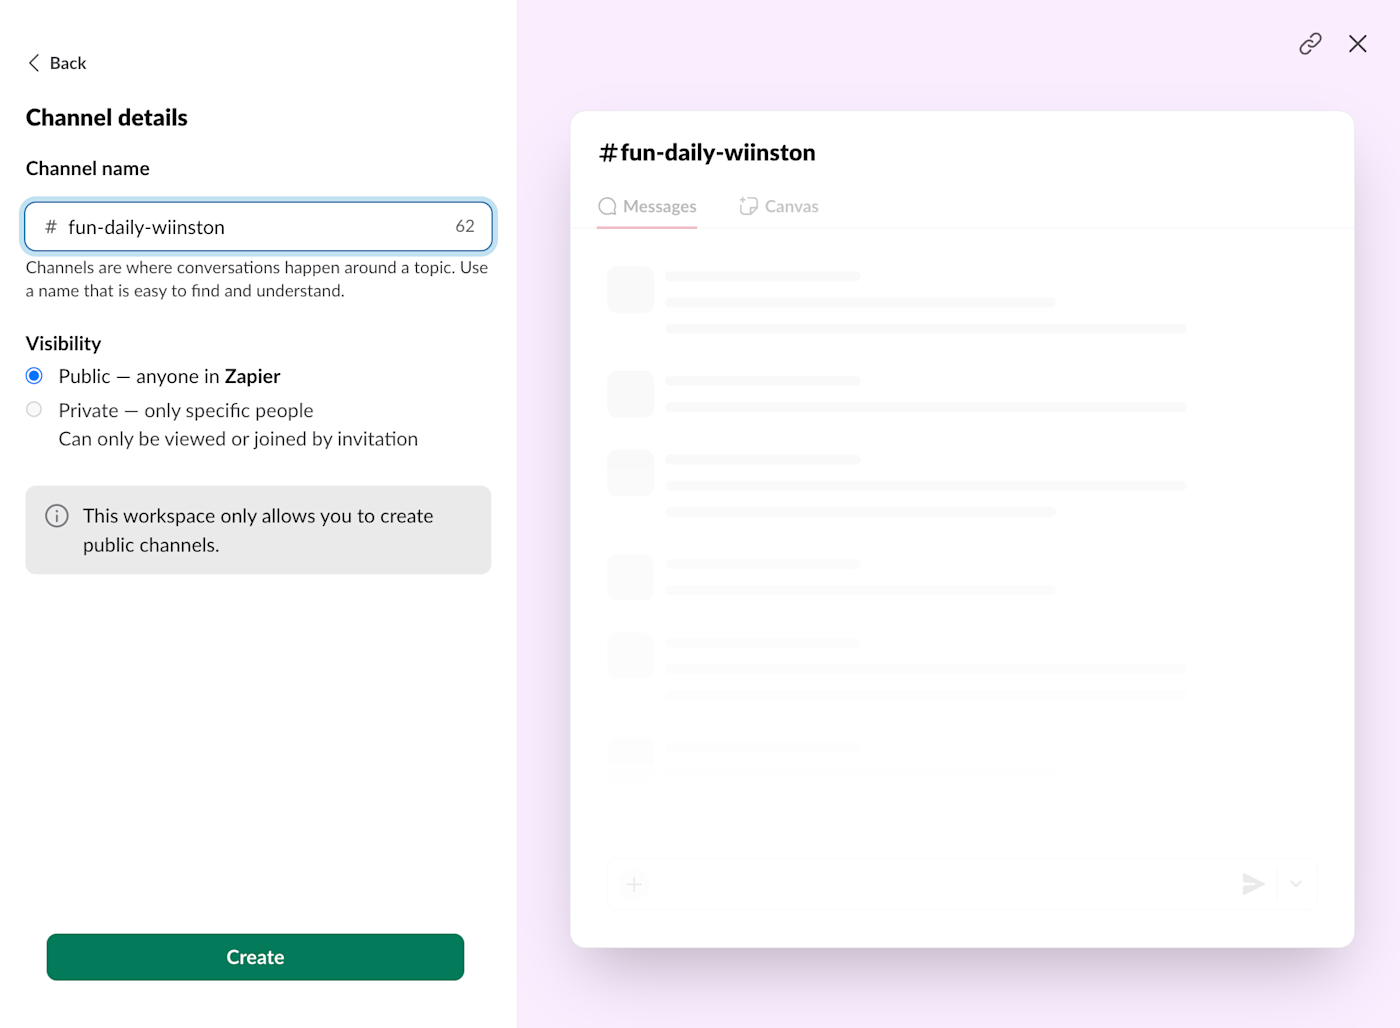
Task: Switch to the Messages tab
Action: [x=647, y=207]
